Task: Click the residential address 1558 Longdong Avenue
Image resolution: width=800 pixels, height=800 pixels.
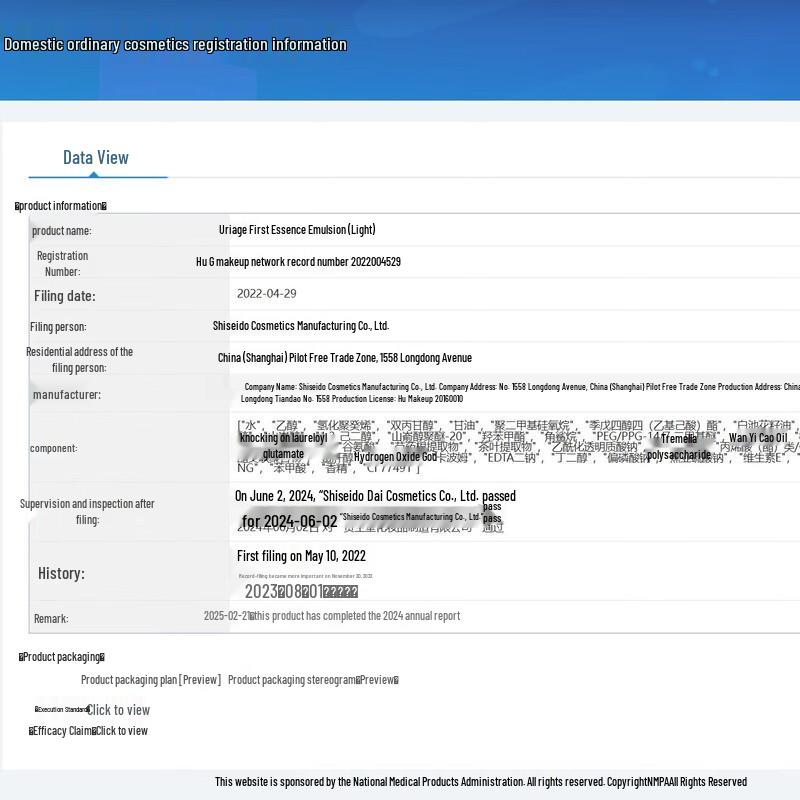Action: click(344, 358)
